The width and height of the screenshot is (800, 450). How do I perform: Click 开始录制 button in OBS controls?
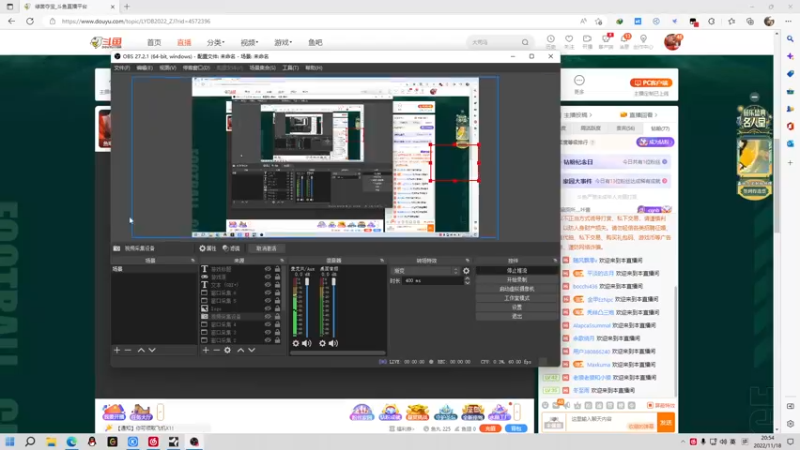pos(517,280)
